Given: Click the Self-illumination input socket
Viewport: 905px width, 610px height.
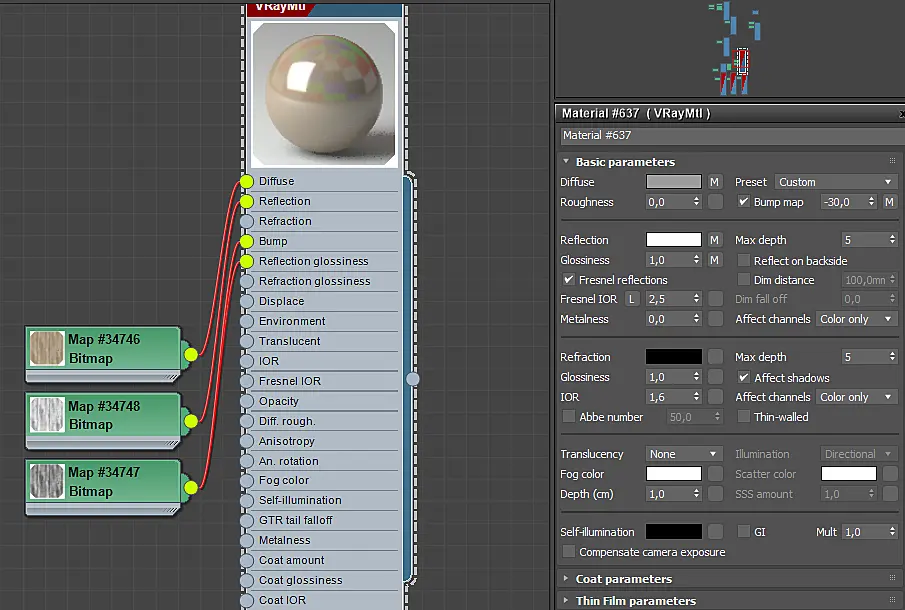Looking at the screenshot, I should 246,500.
